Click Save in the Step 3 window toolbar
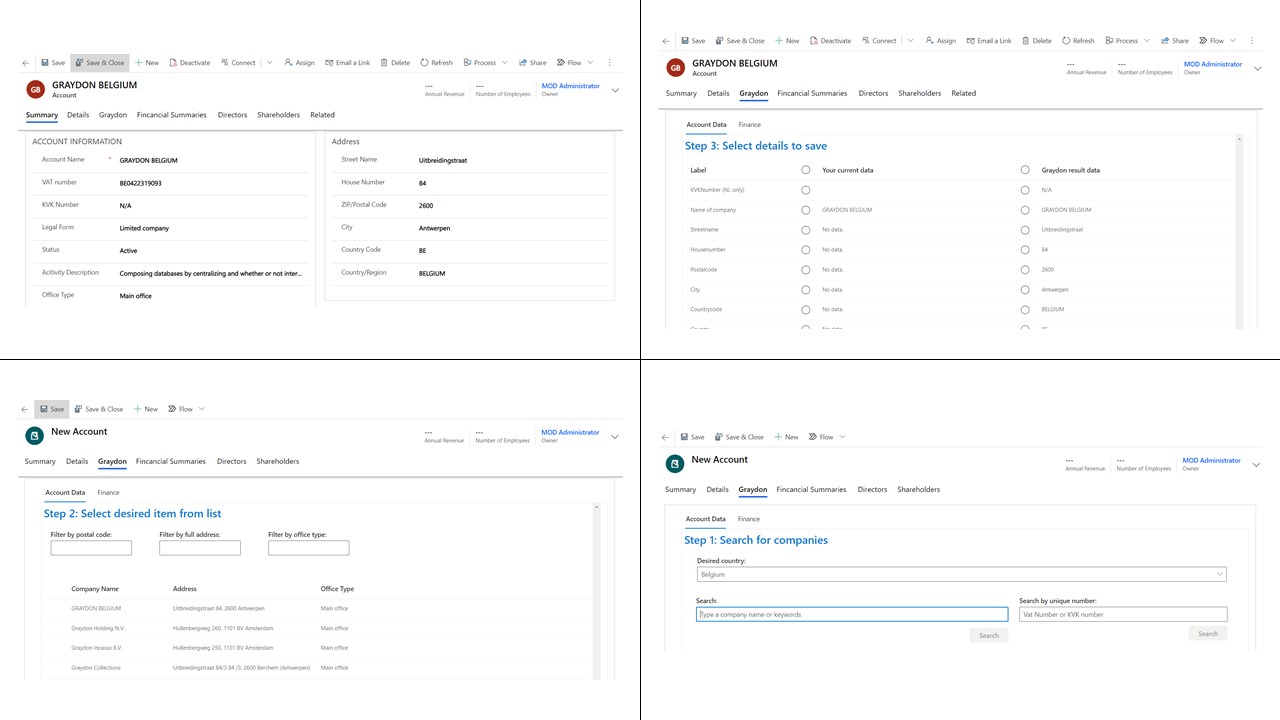This screenshot has height=720, width=1280. [693, 41]
